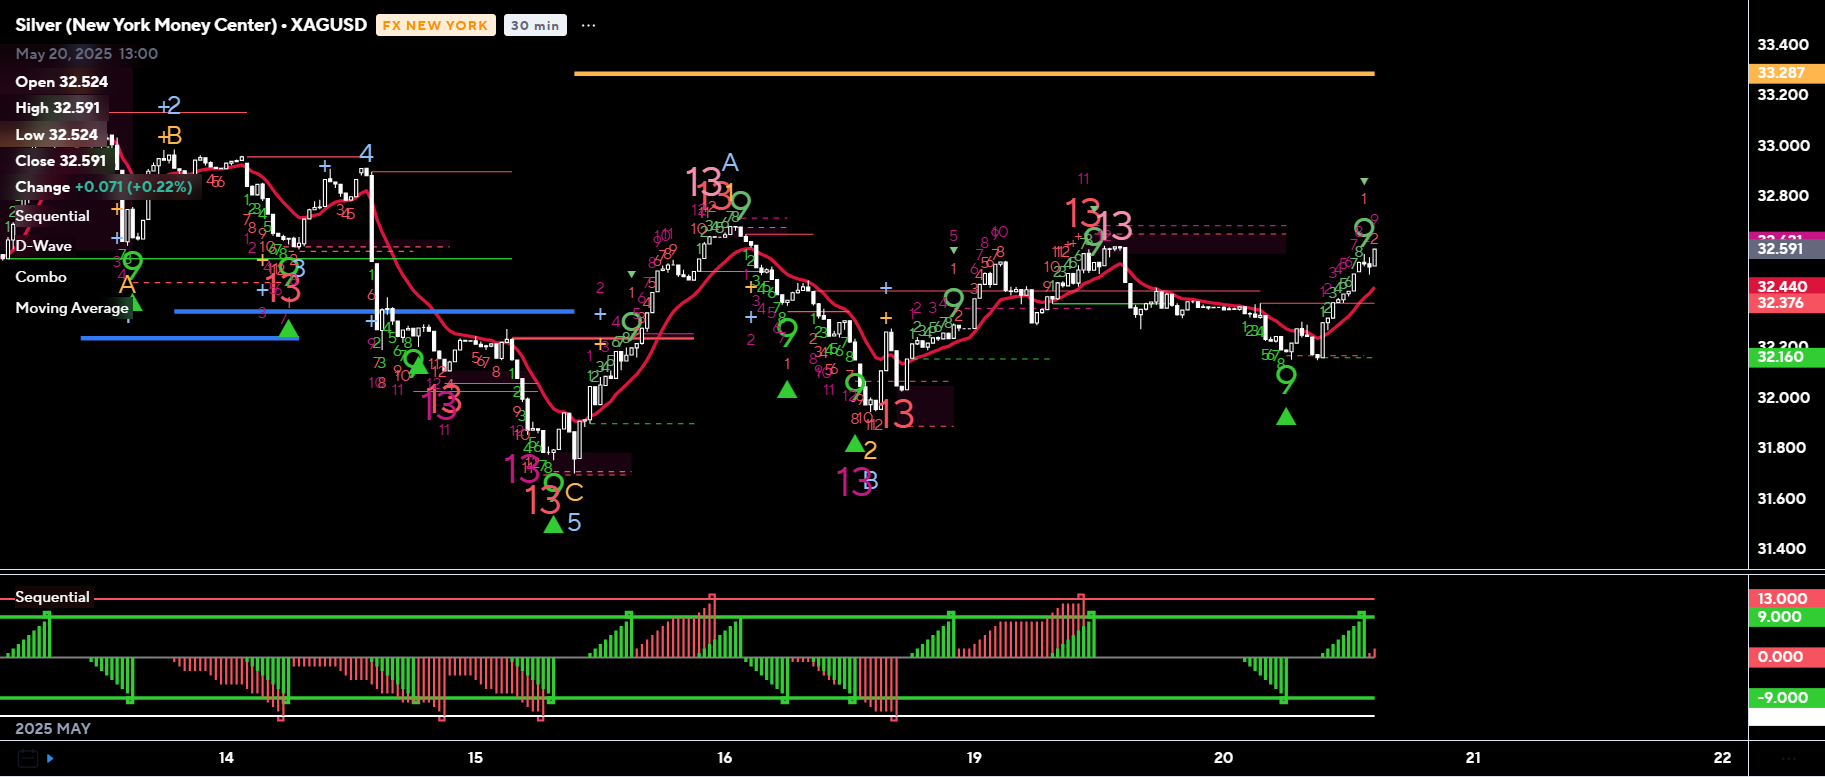Toggle the D-Wave indicator legend
Screen dimensions: 1825x777
point(43,246)
